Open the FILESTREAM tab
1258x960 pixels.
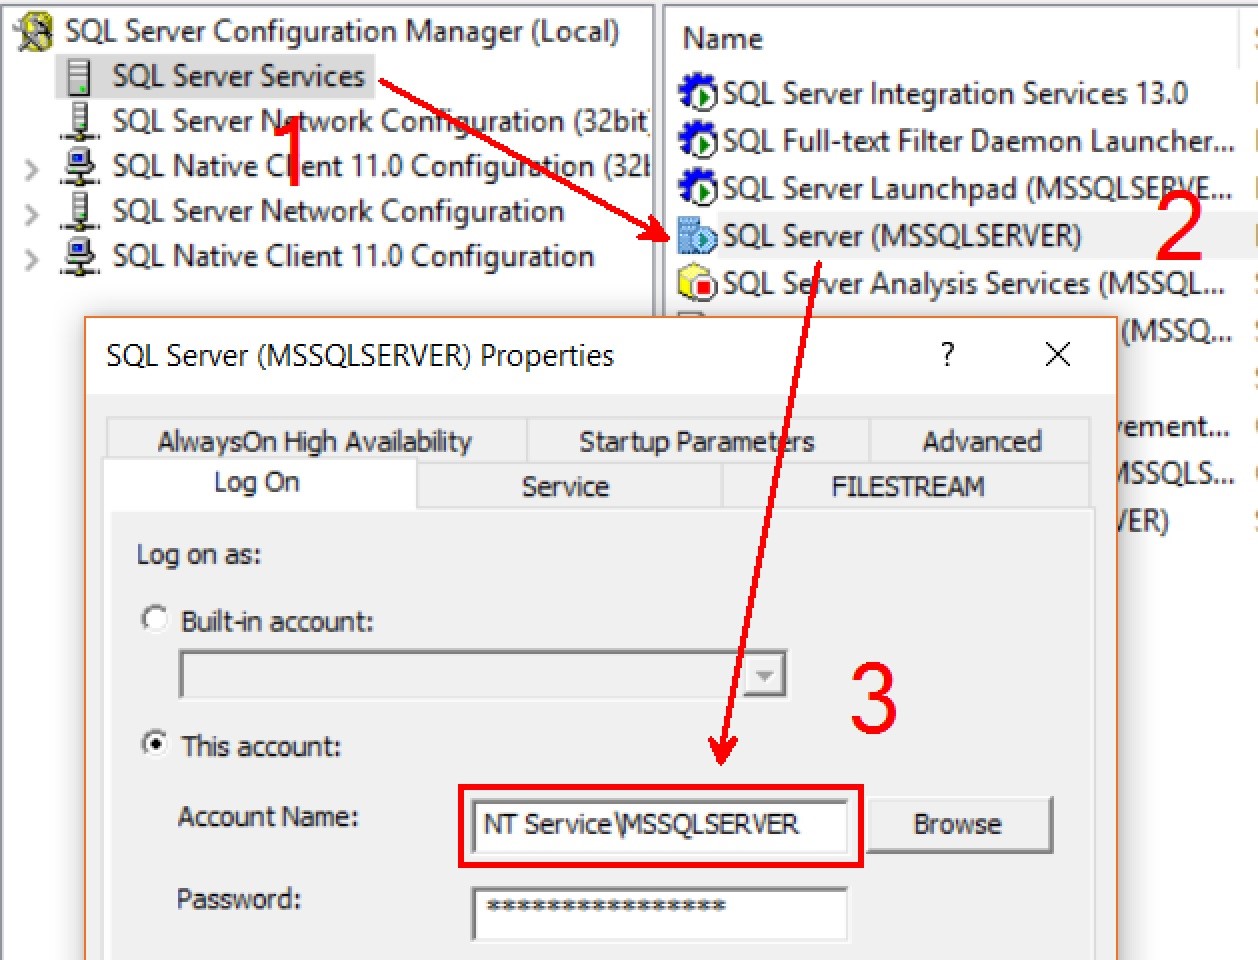point(907,486)
